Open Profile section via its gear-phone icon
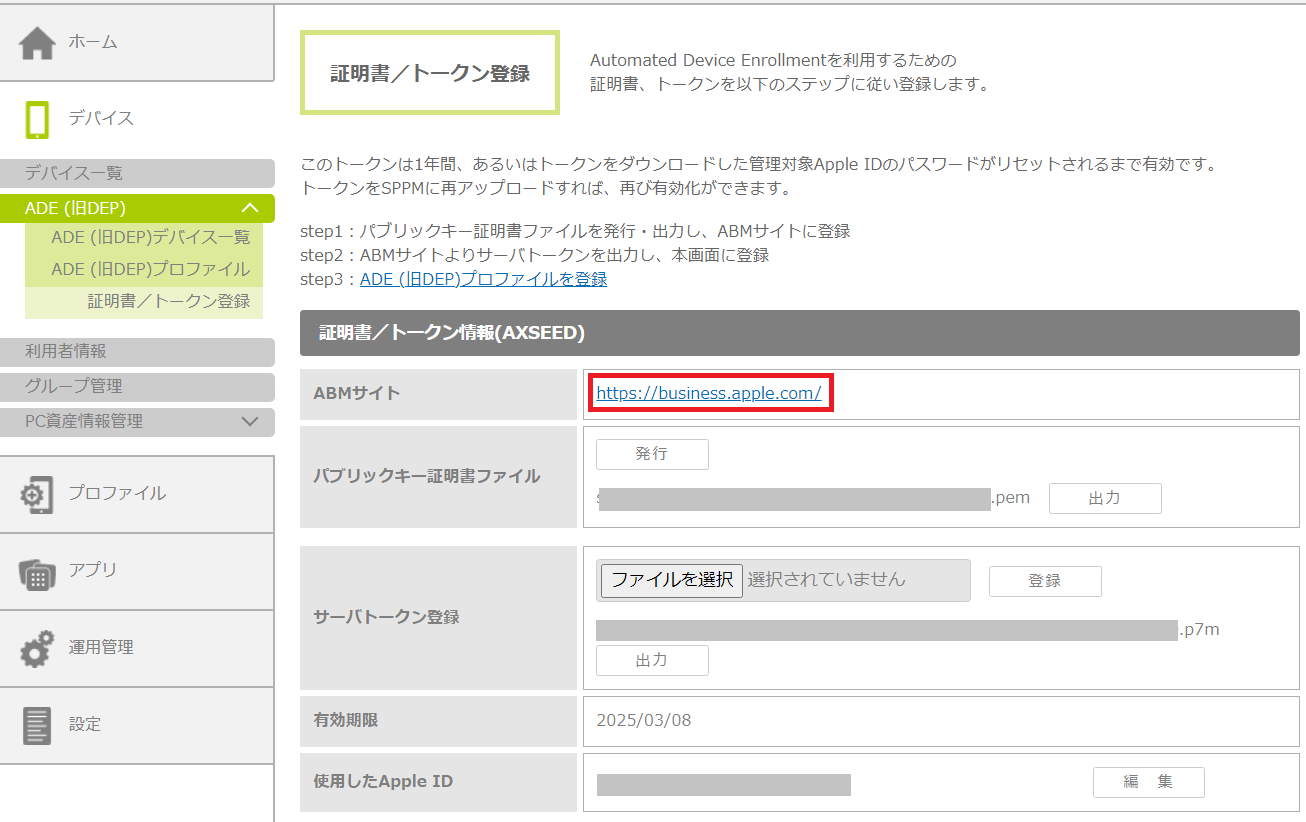The height and width of the screenshot is (822, 1306). pyautogui.click(x=38, y=495)
